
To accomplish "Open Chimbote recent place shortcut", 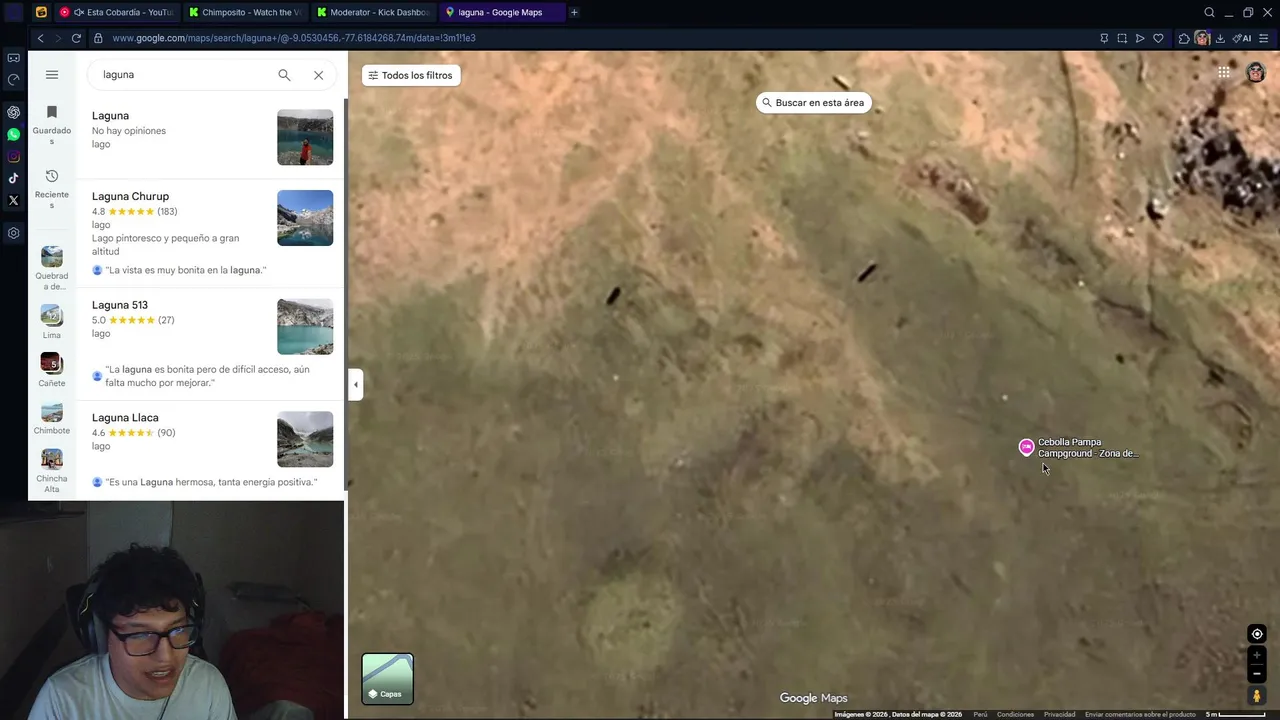I will (x=52, y=418).
